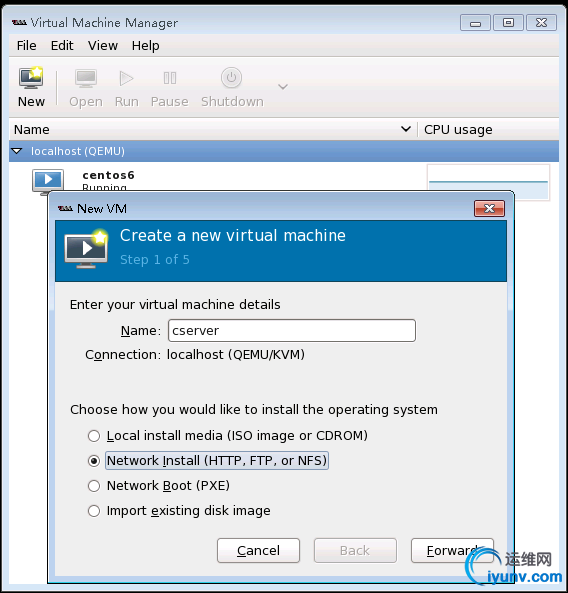Viewport: 568px width, 593px height.
Task: Close the Virtual Machine Manager window
Action: [x=542, y=23]
